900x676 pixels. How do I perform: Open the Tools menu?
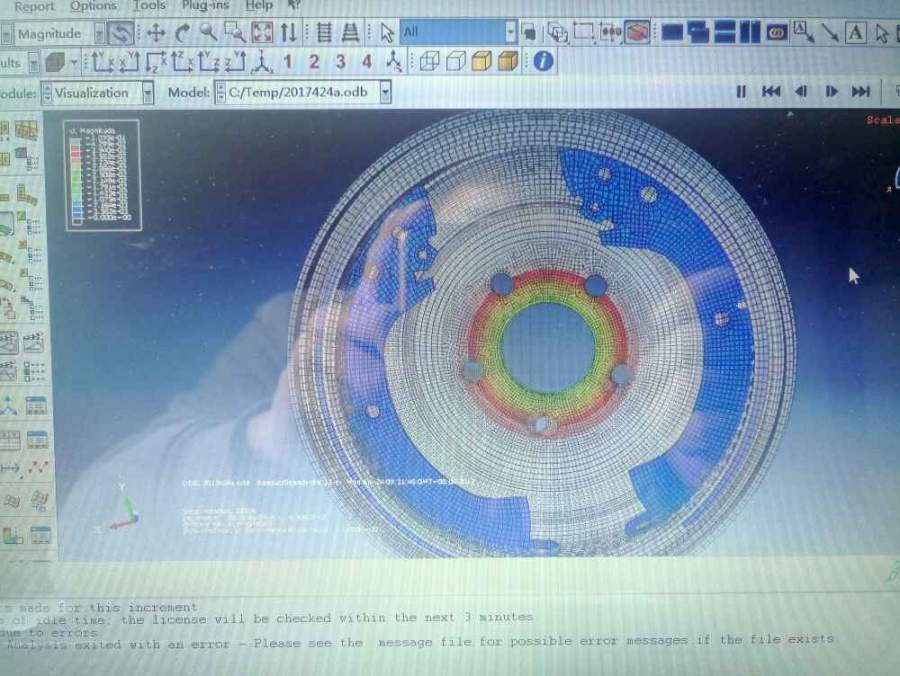149,6
